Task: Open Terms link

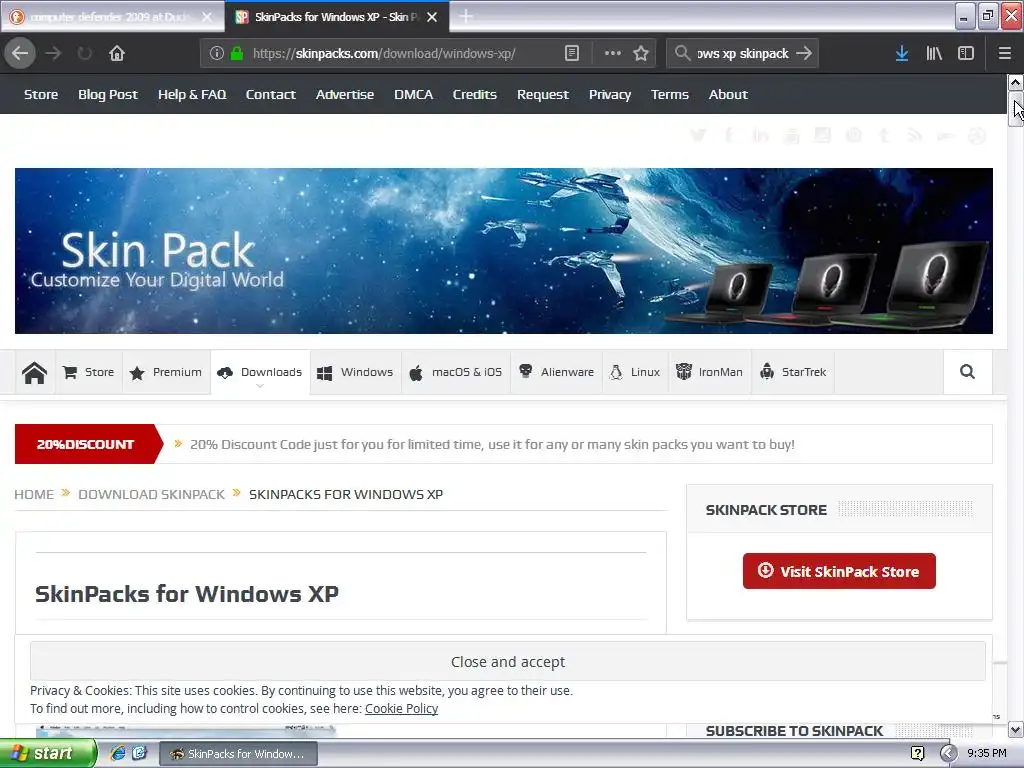Action: click(x=669, y=95)
